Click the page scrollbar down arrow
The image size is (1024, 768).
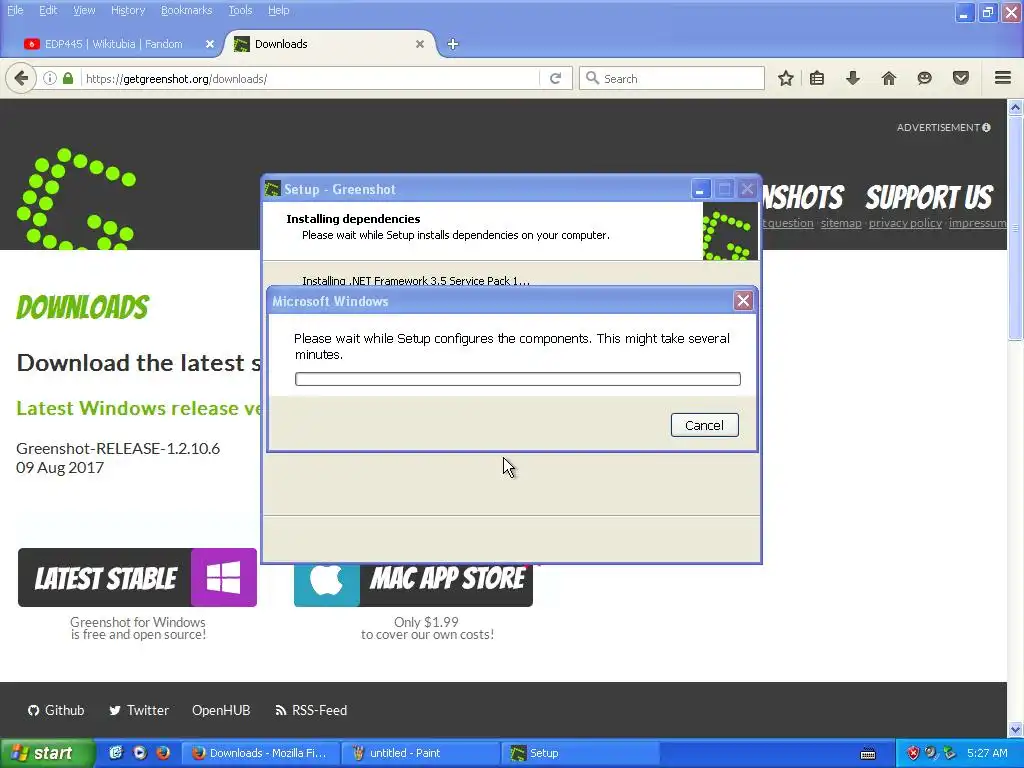point(1015,729)
